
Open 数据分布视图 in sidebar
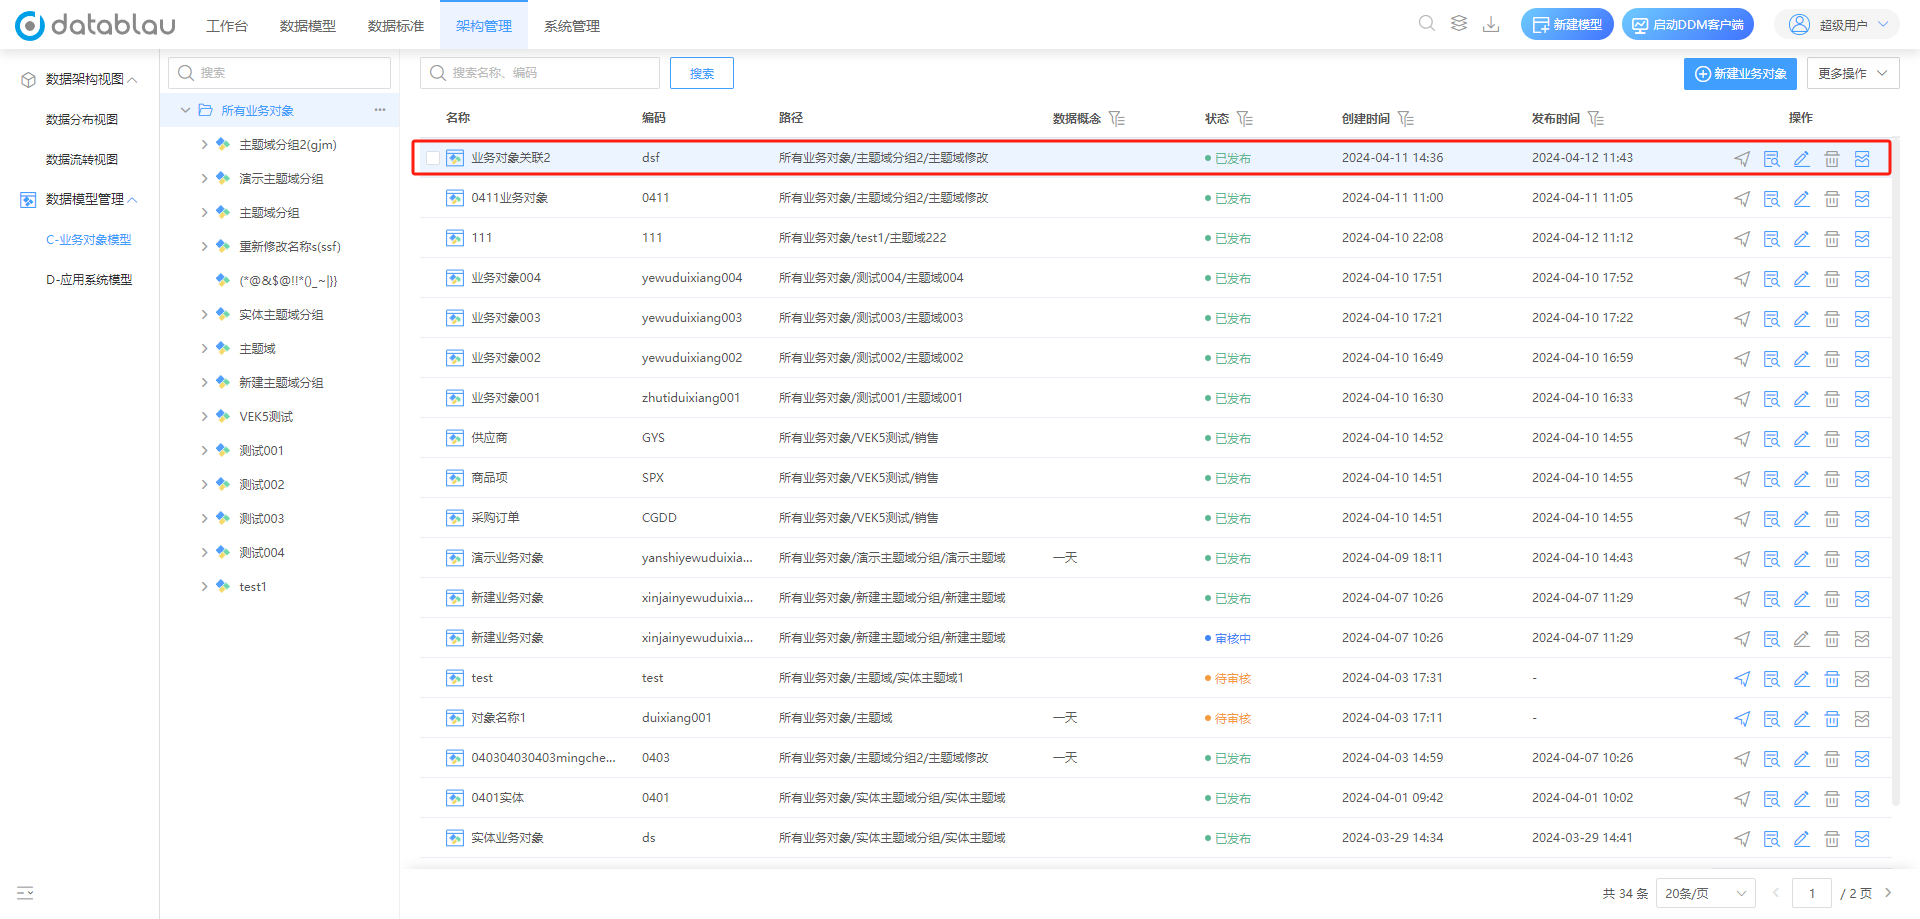(82, 120)
